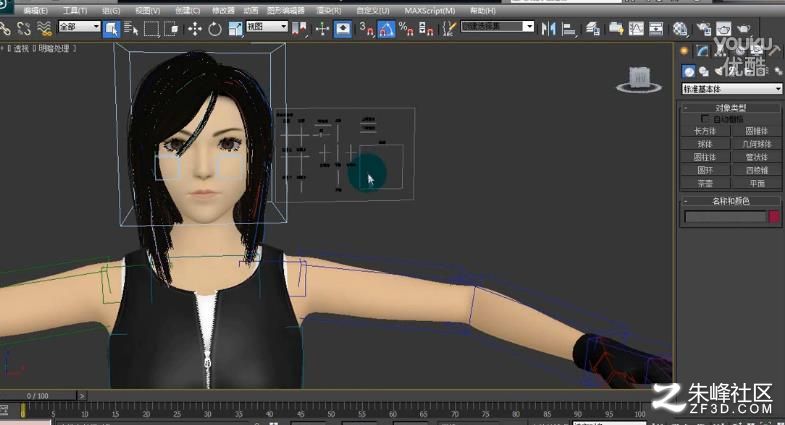Image resolution: width=785 pixels, height=425 pixels.
Task: Open Render Setup teapot icon
Action: tap(703, 29)
